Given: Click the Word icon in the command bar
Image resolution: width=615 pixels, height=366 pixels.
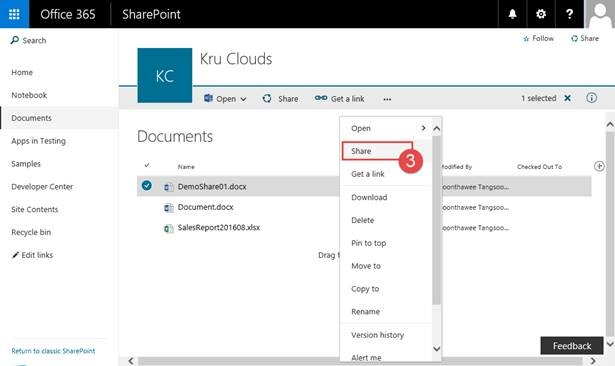Looking at the screenshot, I should pos(208,98).
